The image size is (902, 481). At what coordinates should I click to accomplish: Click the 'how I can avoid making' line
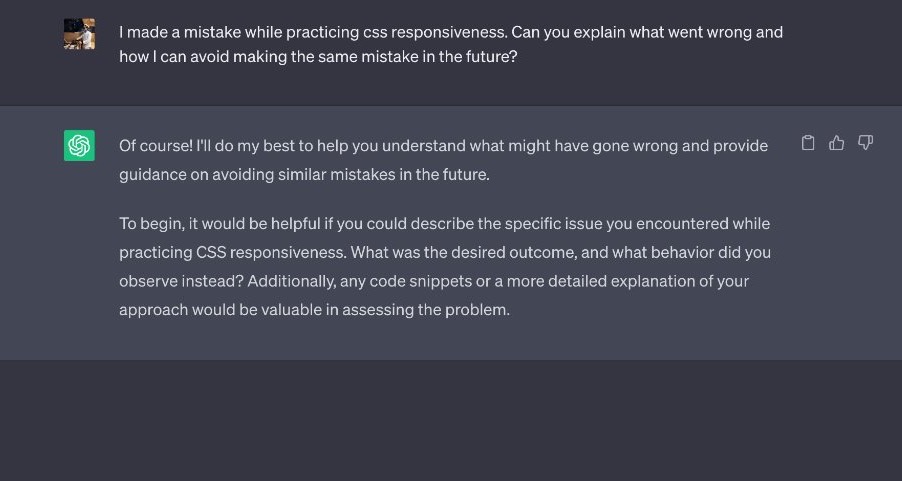200,58
